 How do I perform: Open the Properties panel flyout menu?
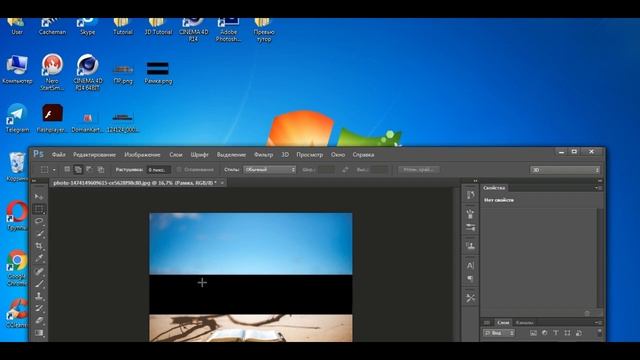tap(598, 188)
